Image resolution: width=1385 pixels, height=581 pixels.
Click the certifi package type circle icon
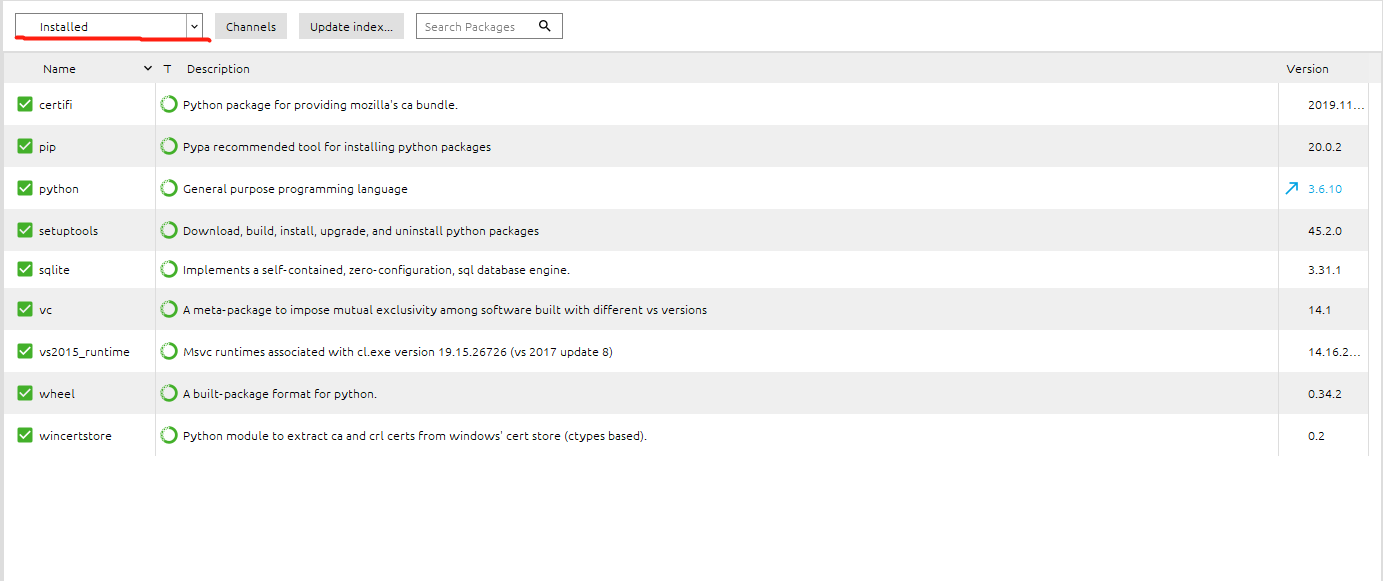[x=169, y=104]
